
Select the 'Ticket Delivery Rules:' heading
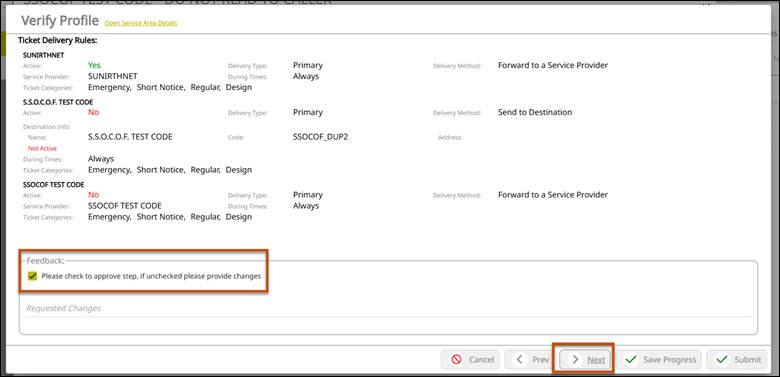click(58, 39)
